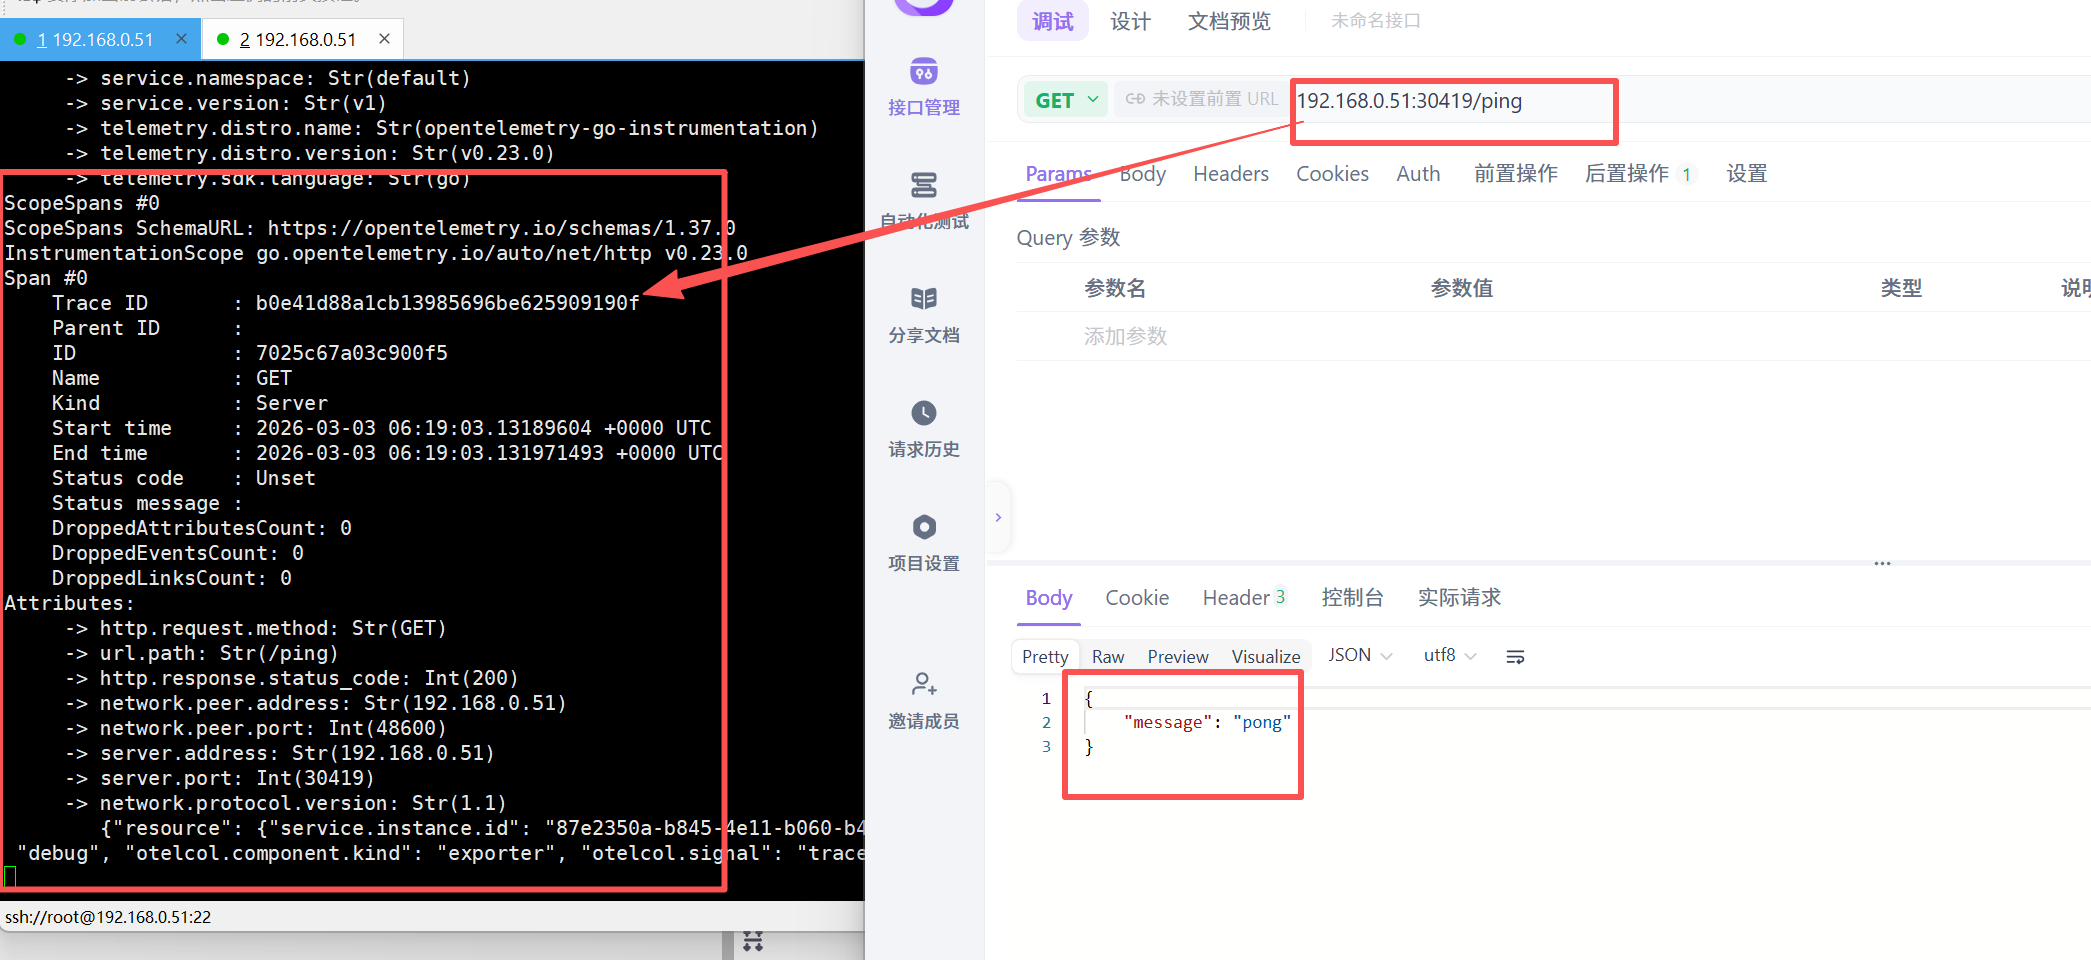This screenshot has width=2091, height=960.
Task: Switch response view to Raw
Action: point(1108,657)
